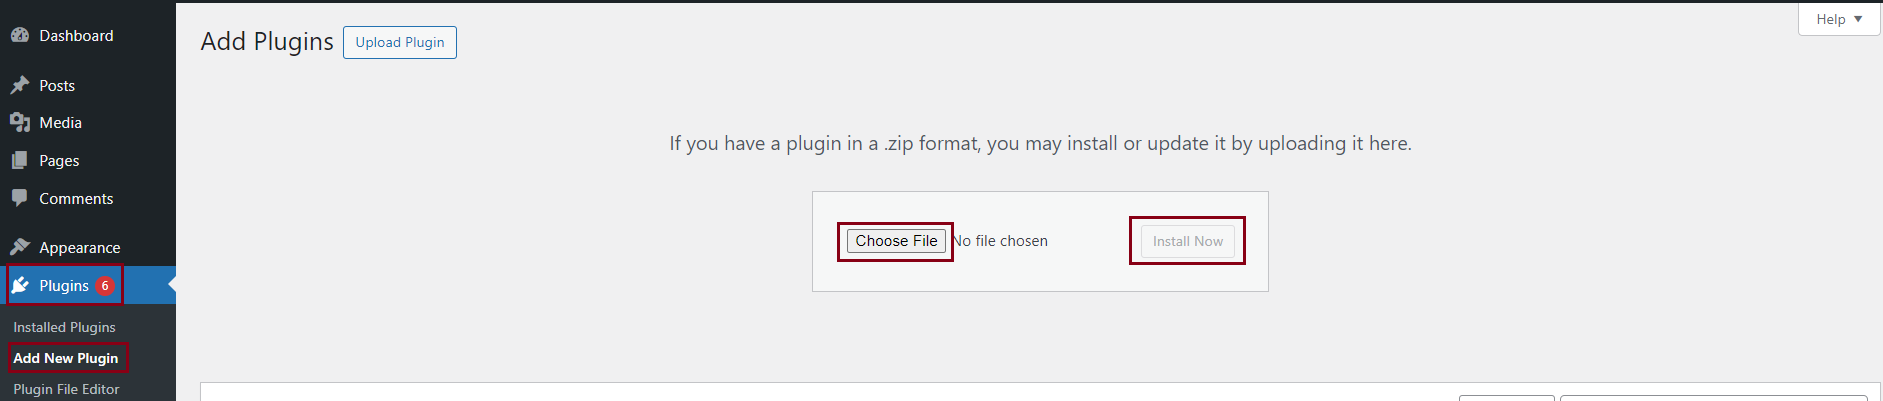
Task: Open Plugin File Editor submenu item
Action: pyautogui.click(x=66, y=389)
